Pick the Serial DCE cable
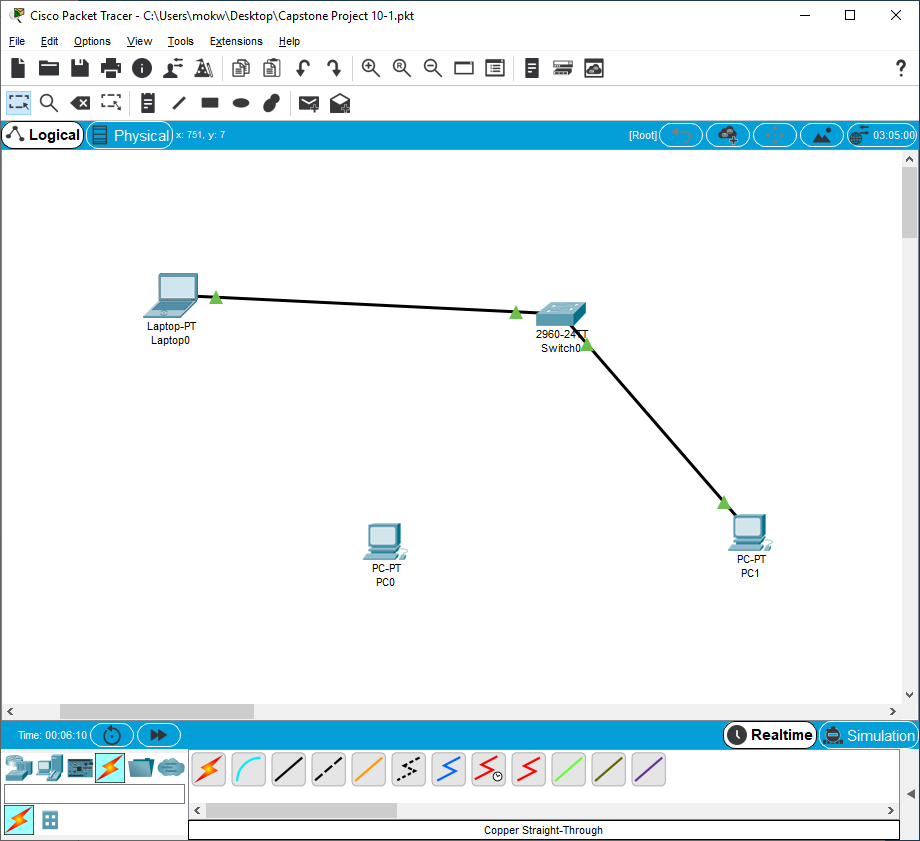 tap(489, 769)
